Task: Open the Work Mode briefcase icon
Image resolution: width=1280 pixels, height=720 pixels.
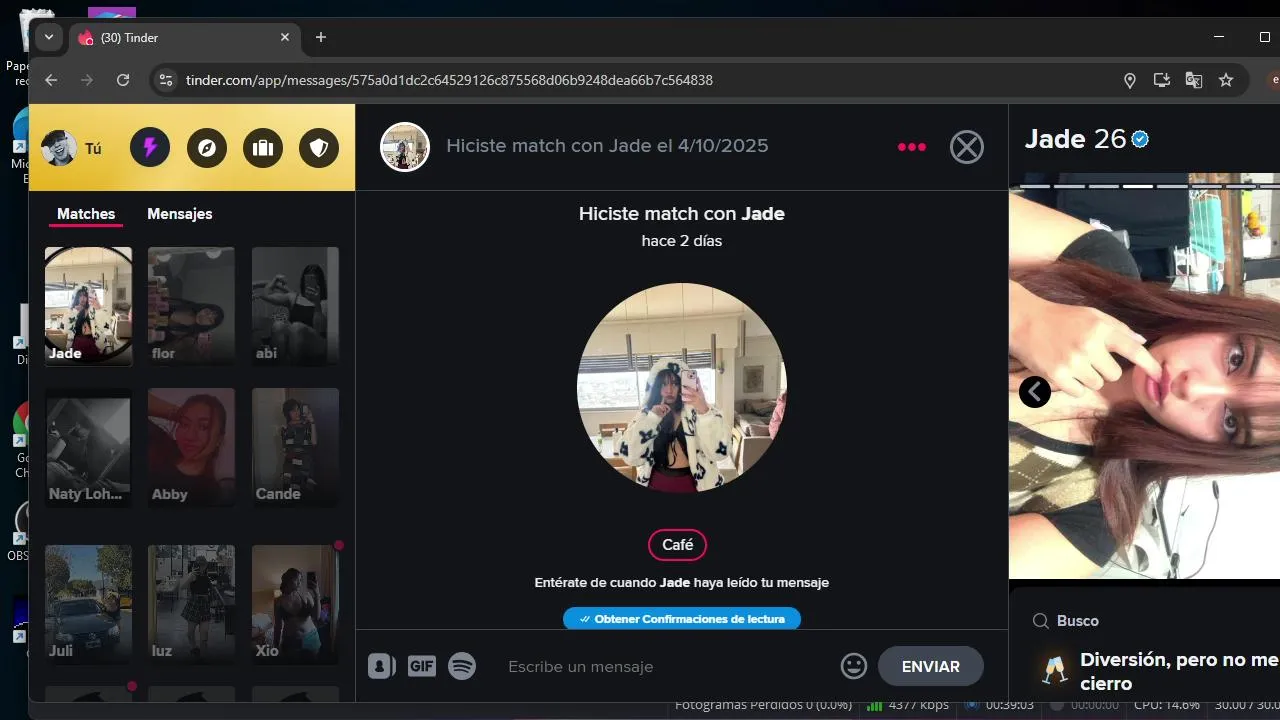Action: point(263,148)
